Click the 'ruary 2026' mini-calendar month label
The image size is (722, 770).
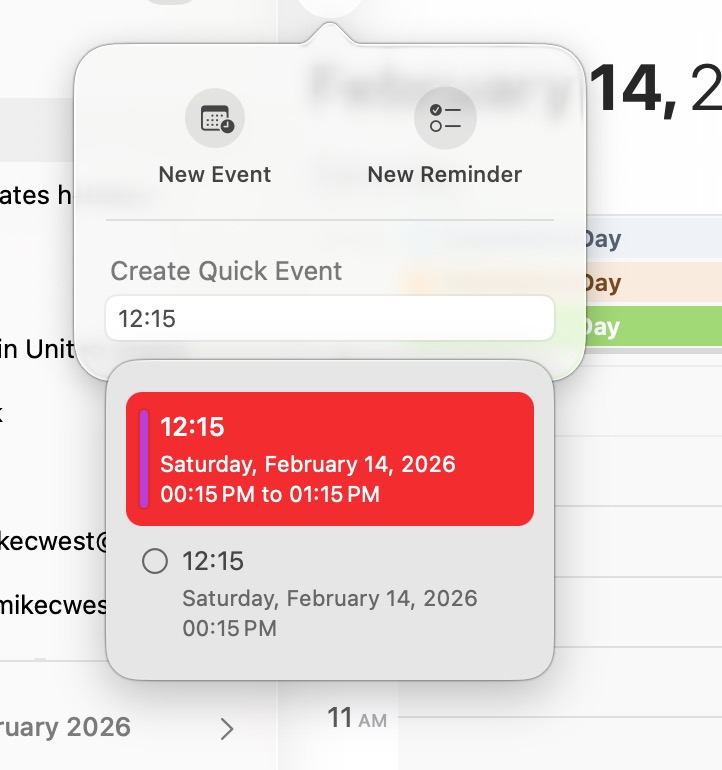tap(65, 727)
